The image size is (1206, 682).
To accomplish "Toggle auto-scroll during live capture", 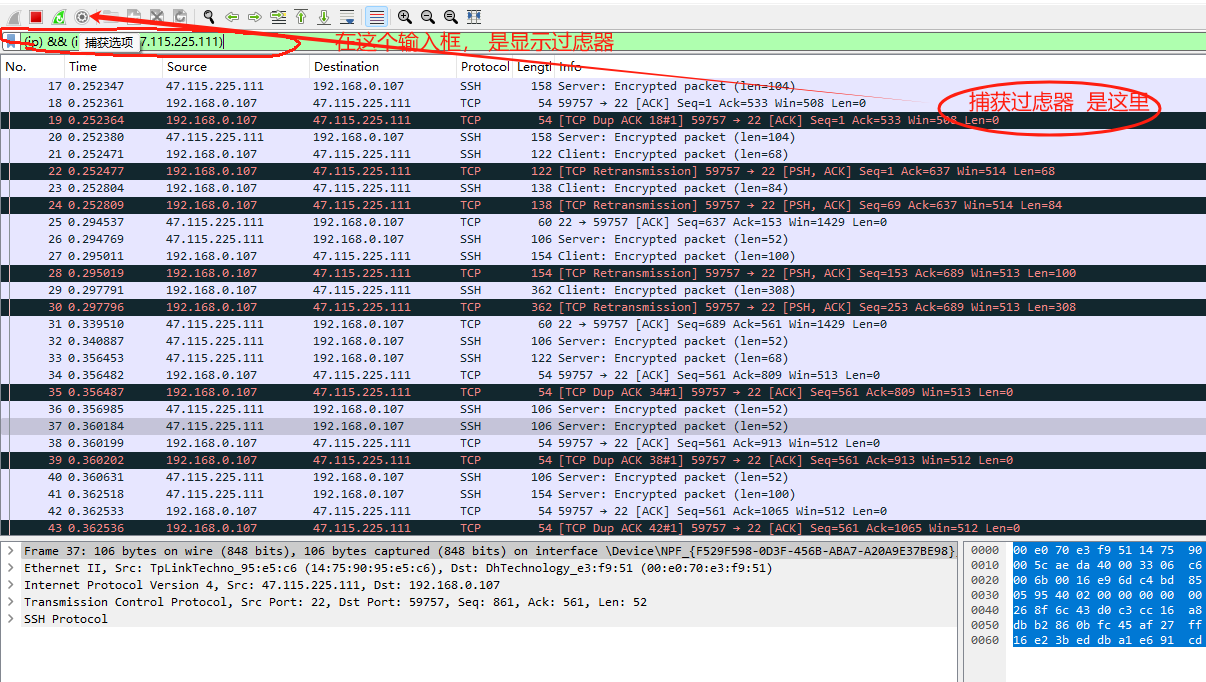I will click(347, 17).
